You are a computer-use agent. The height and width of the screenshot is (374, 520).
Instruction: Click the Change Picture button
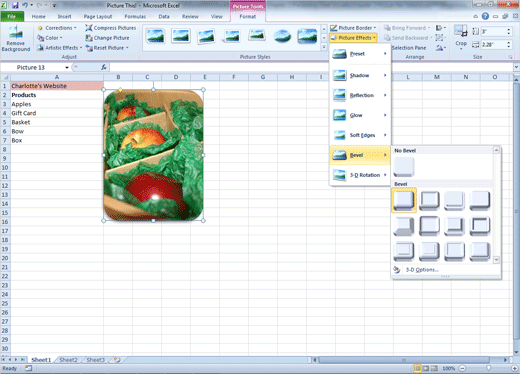[x=107, y=38]
